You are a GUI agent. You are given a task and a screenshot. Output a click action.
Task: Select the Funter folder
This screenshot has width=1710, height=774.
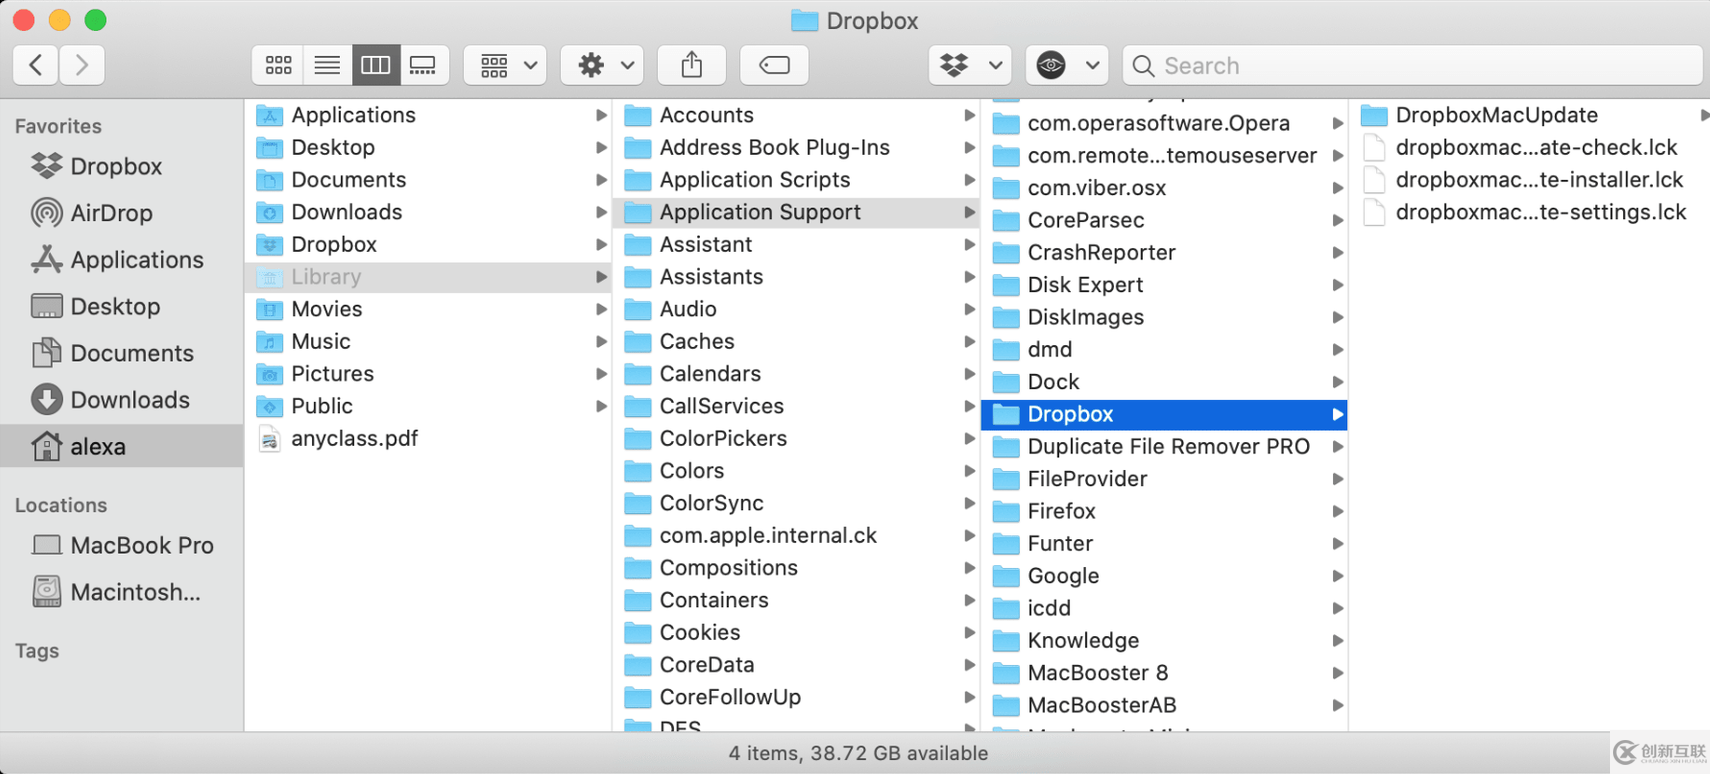coord(1165,543)
